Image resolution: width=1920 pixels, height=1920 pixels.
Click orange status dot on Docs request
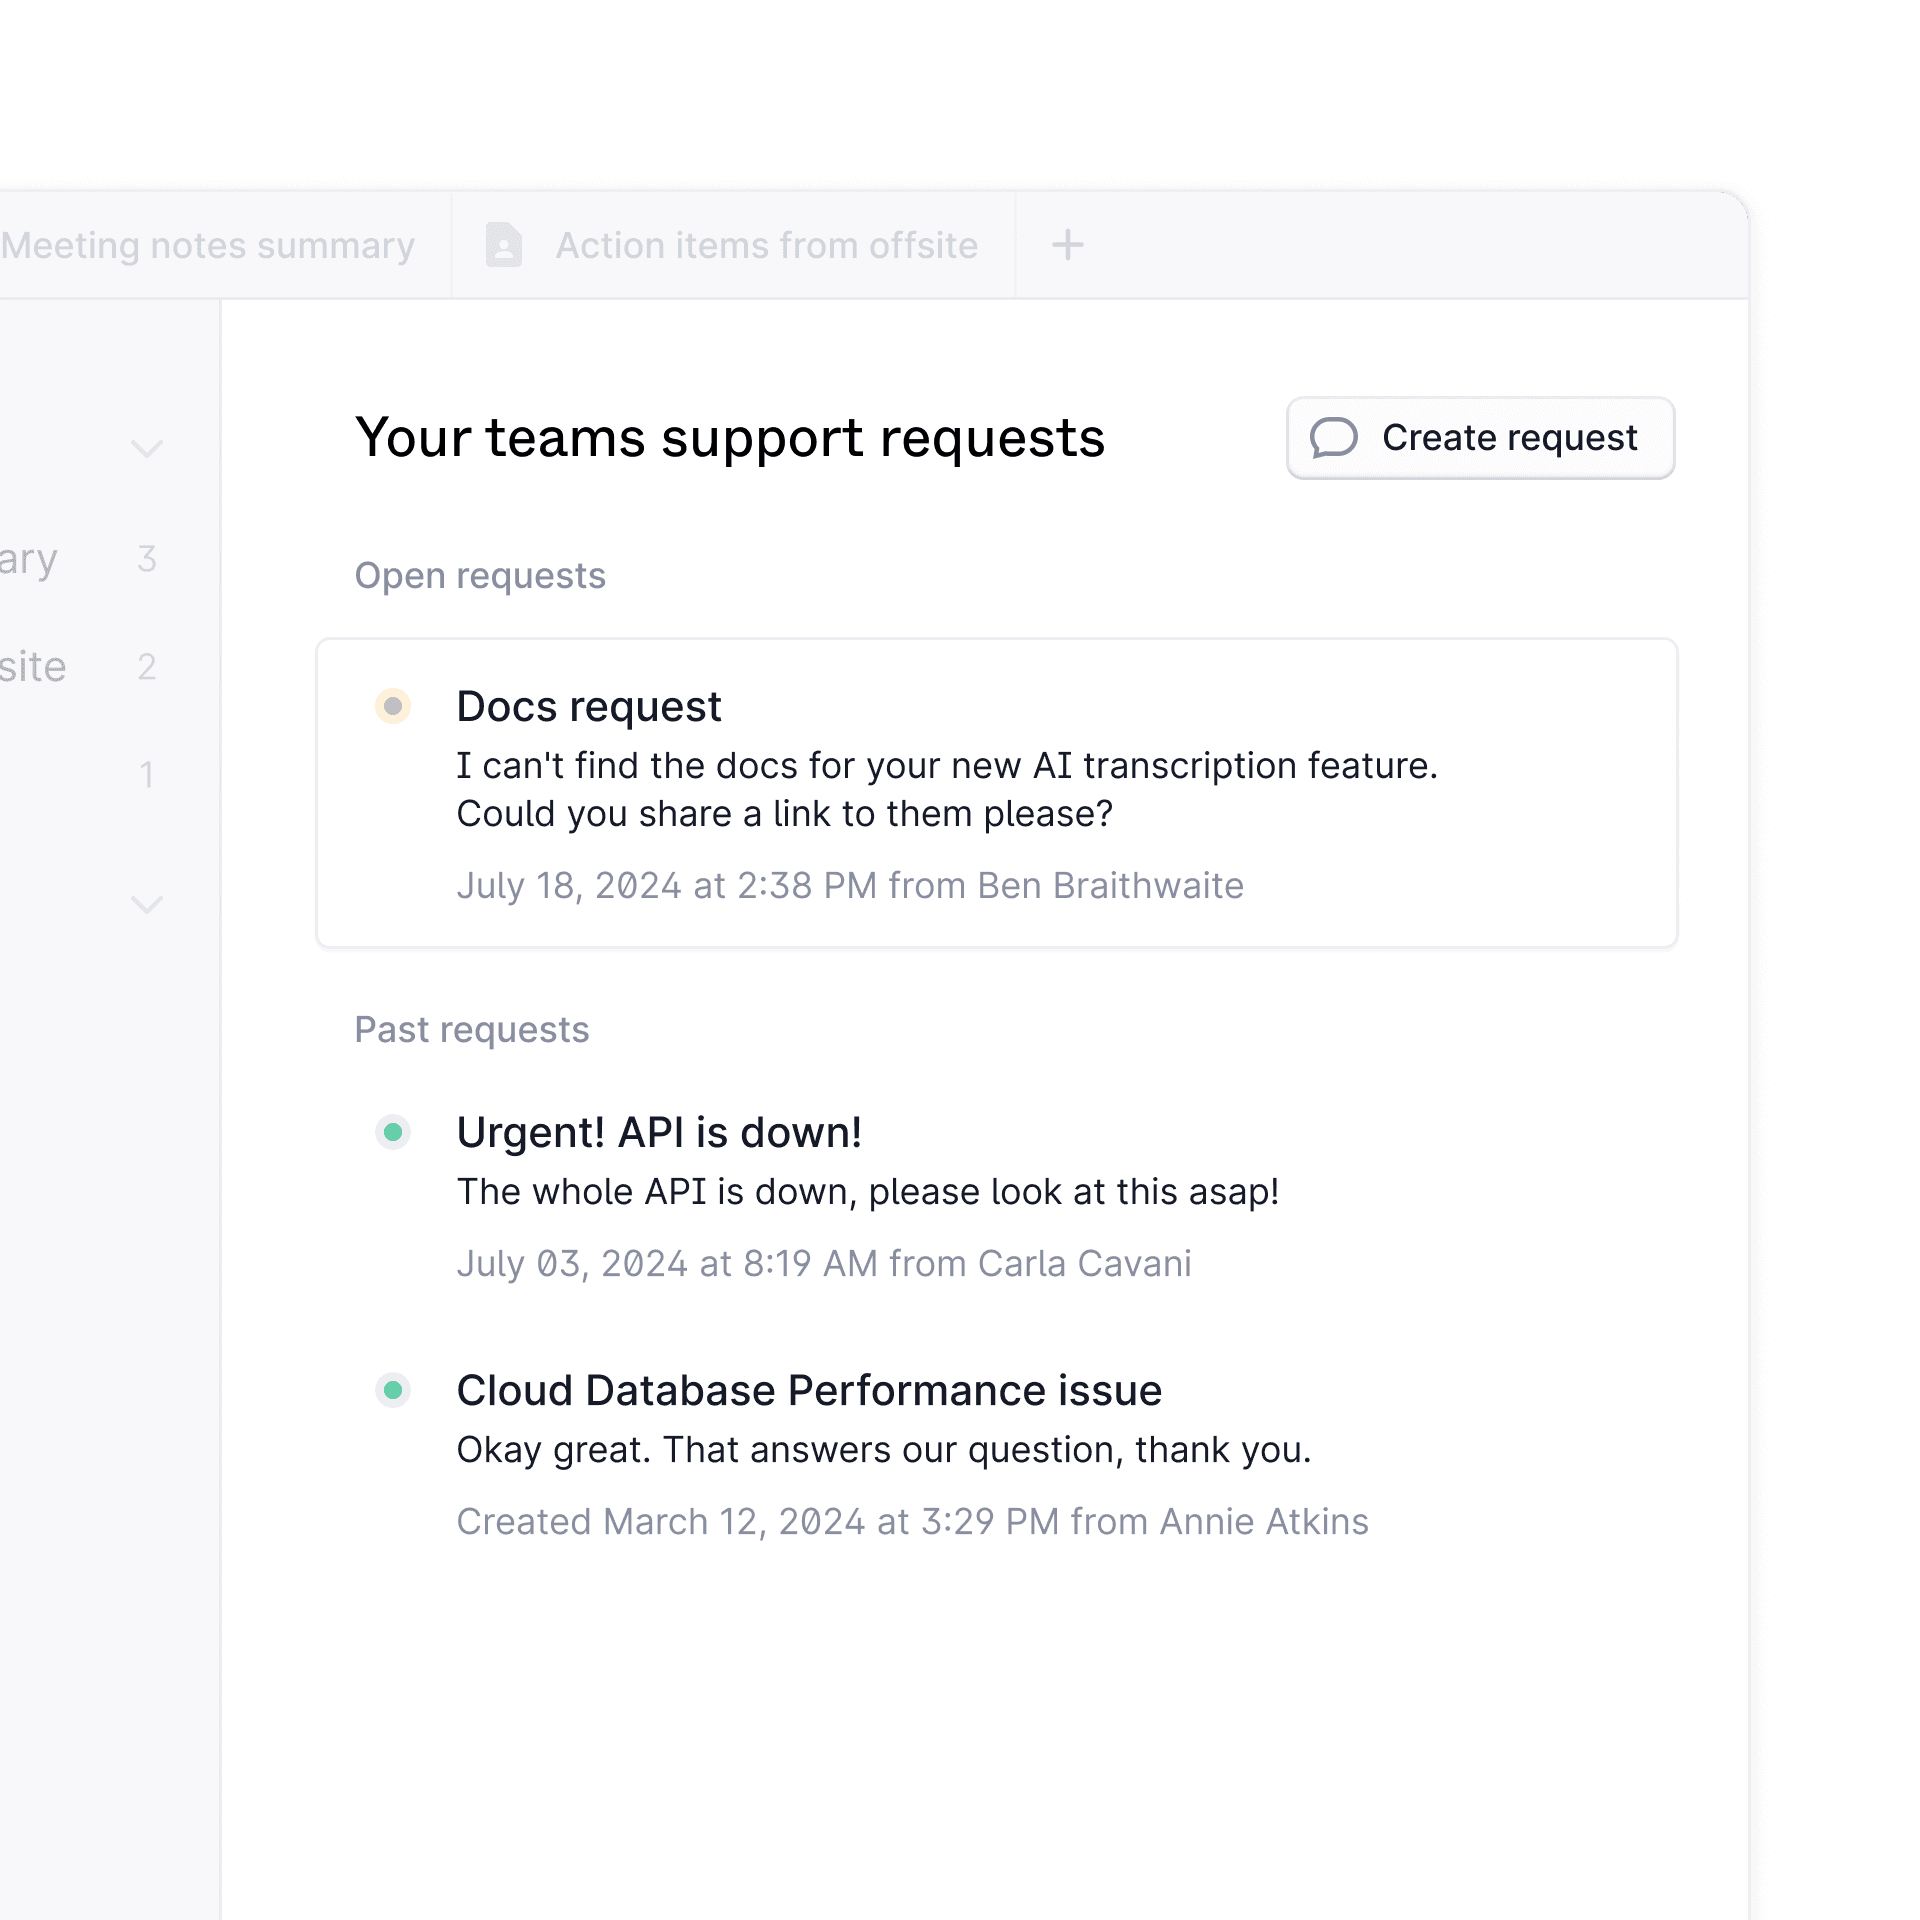(393, 706)
